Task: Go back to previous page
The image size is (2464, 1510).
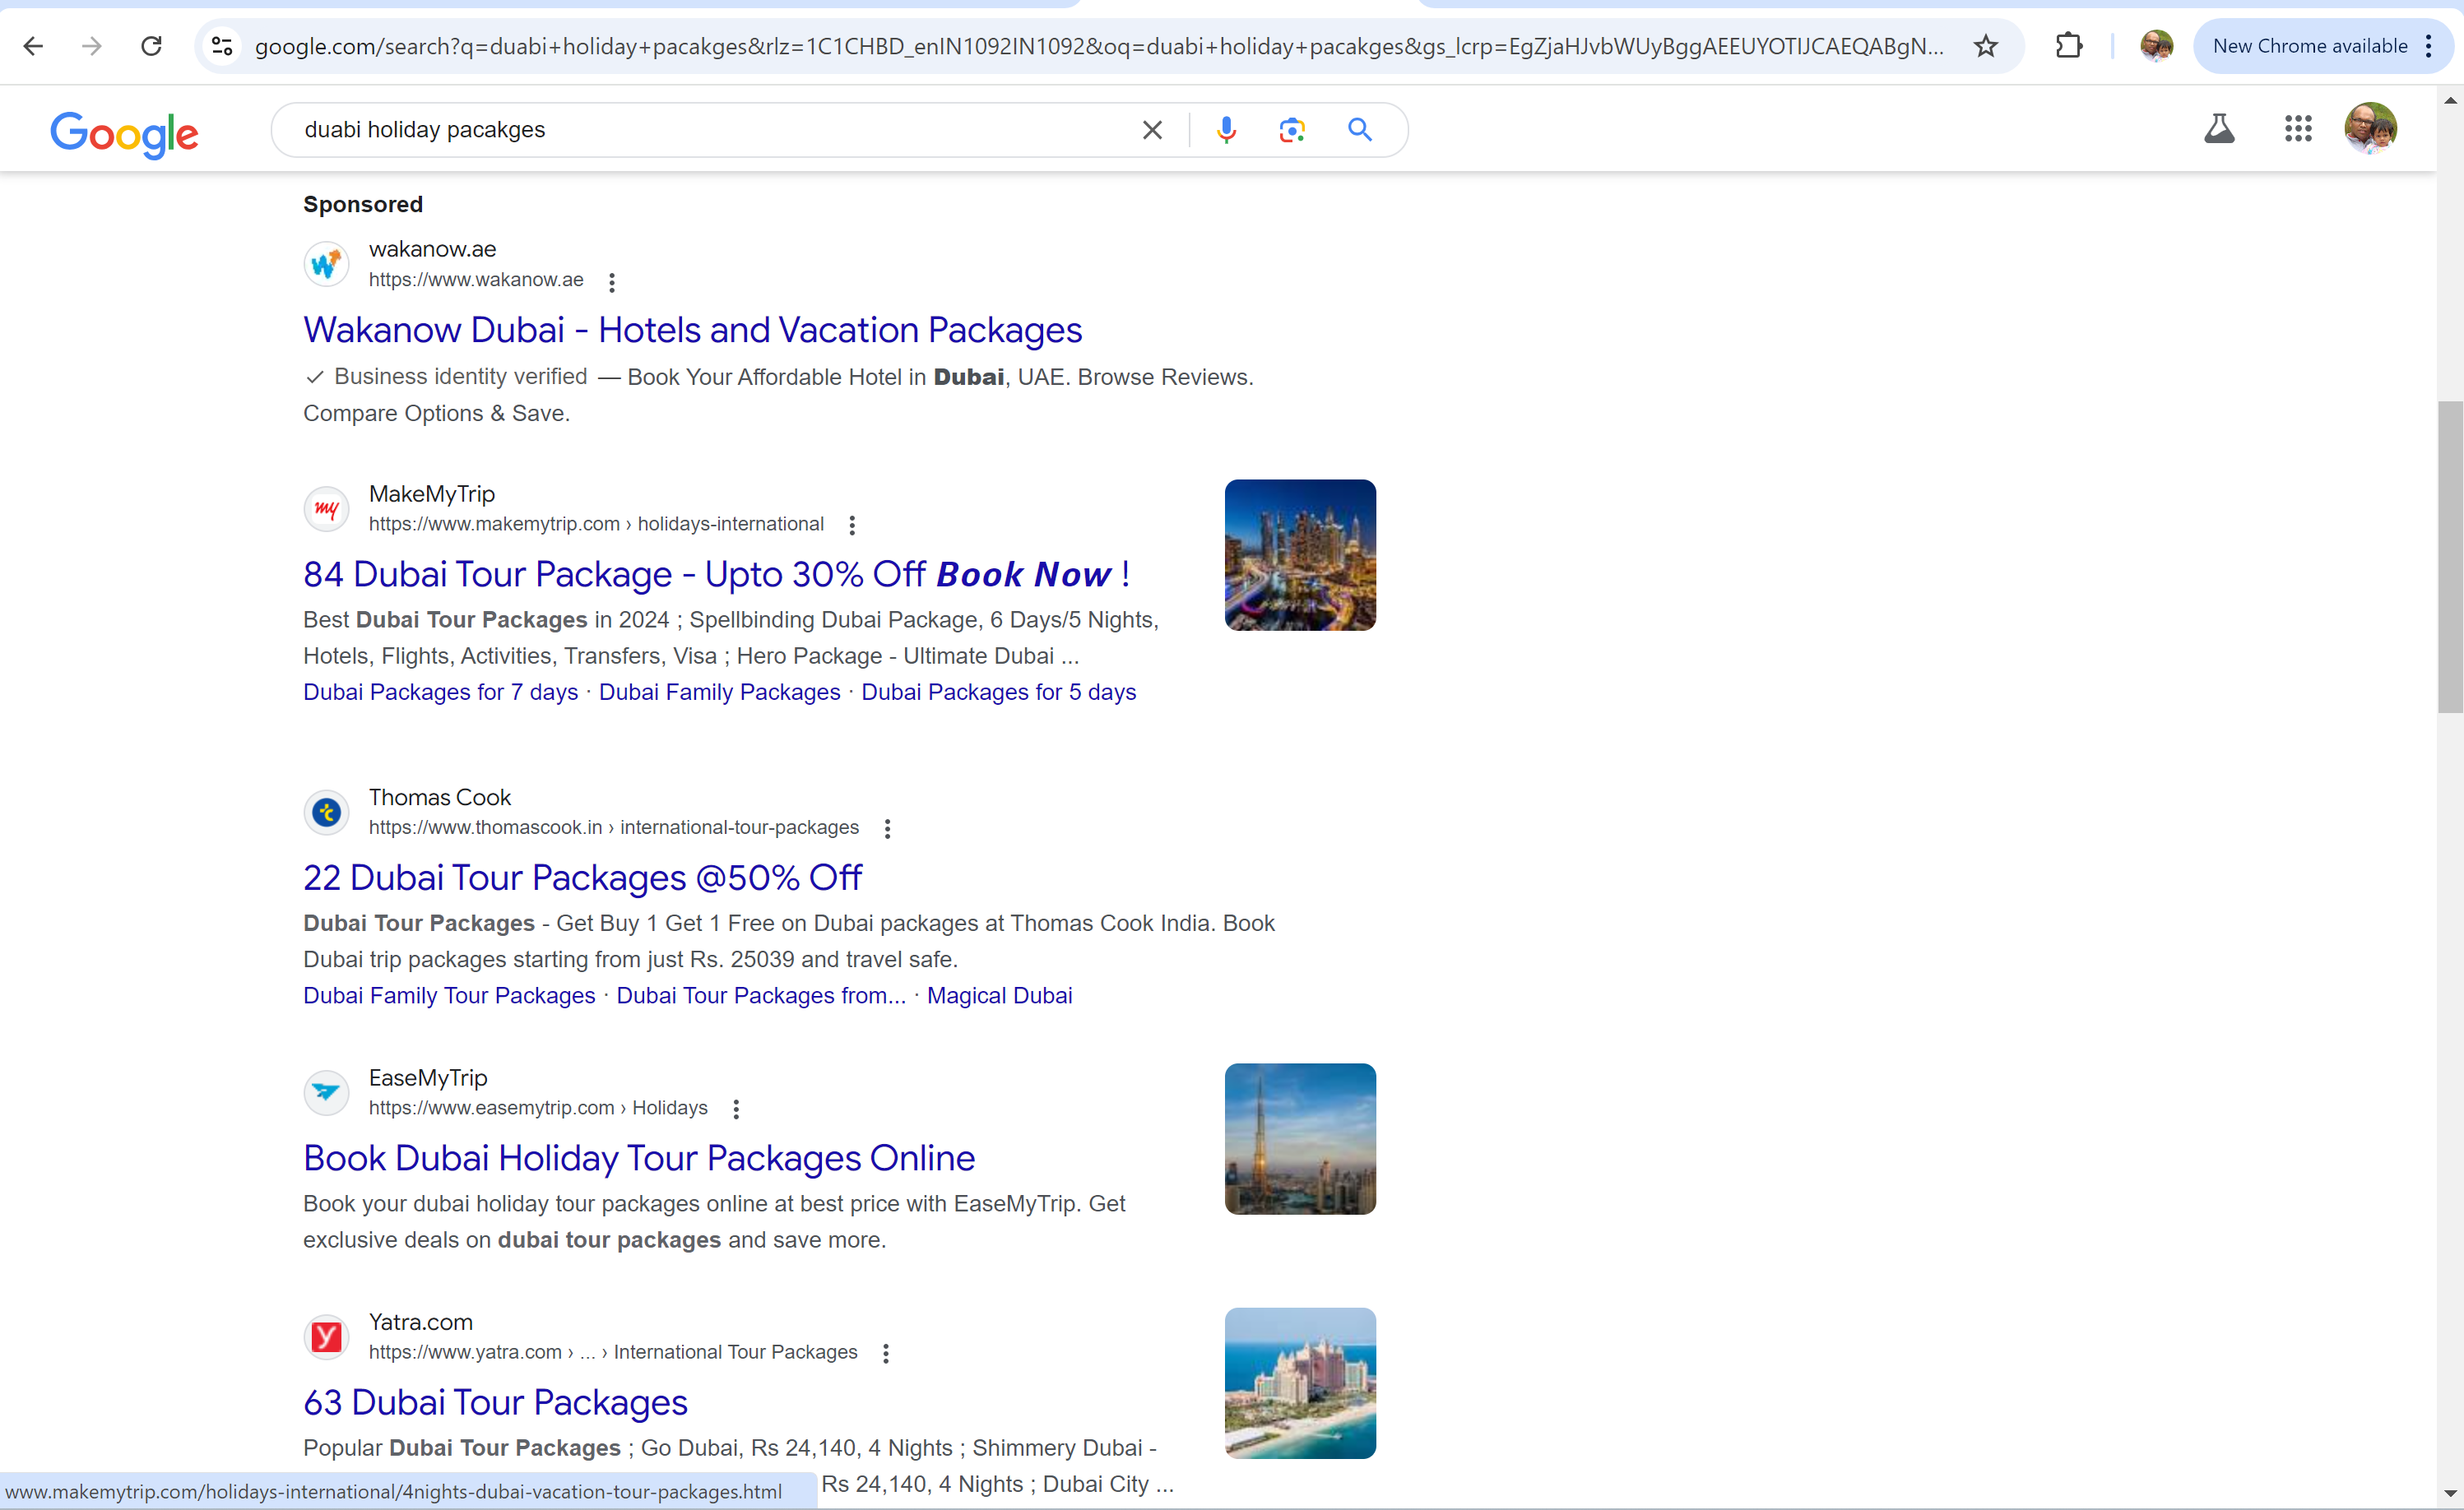Action: pos(33,46)
